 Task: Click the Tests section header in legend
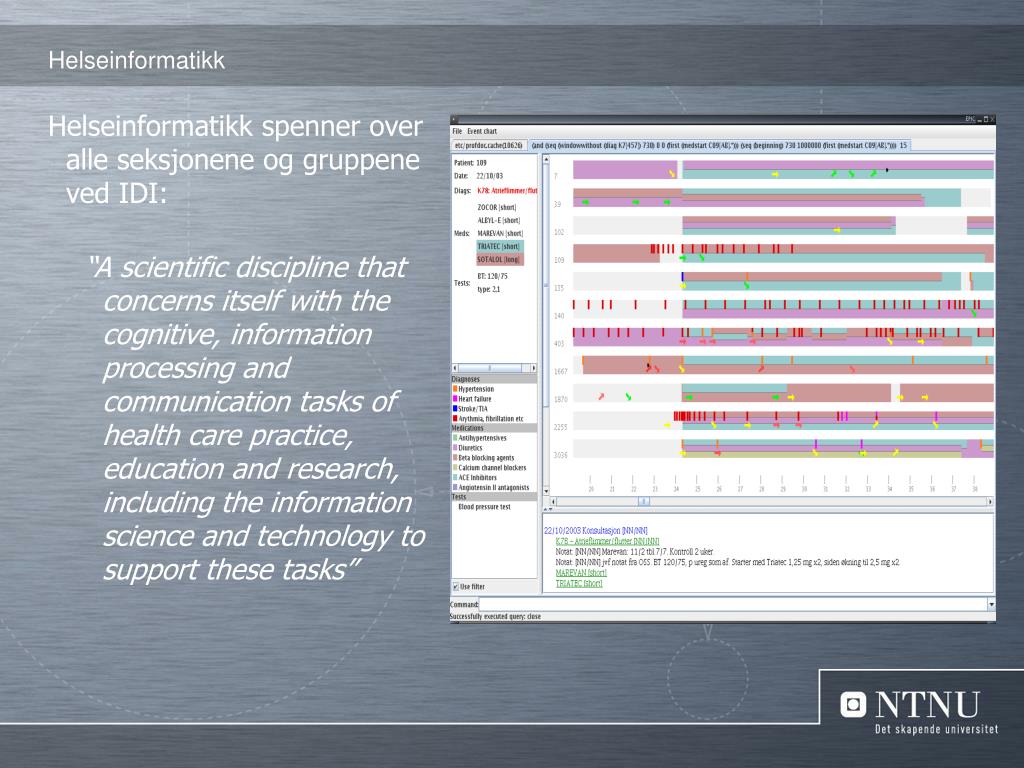click(x=494, y=497)
